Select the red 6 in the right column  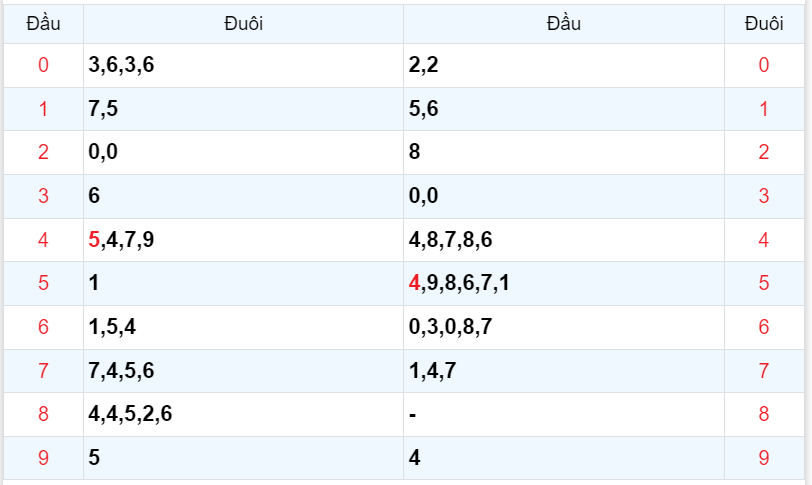[x=764, y=327]
